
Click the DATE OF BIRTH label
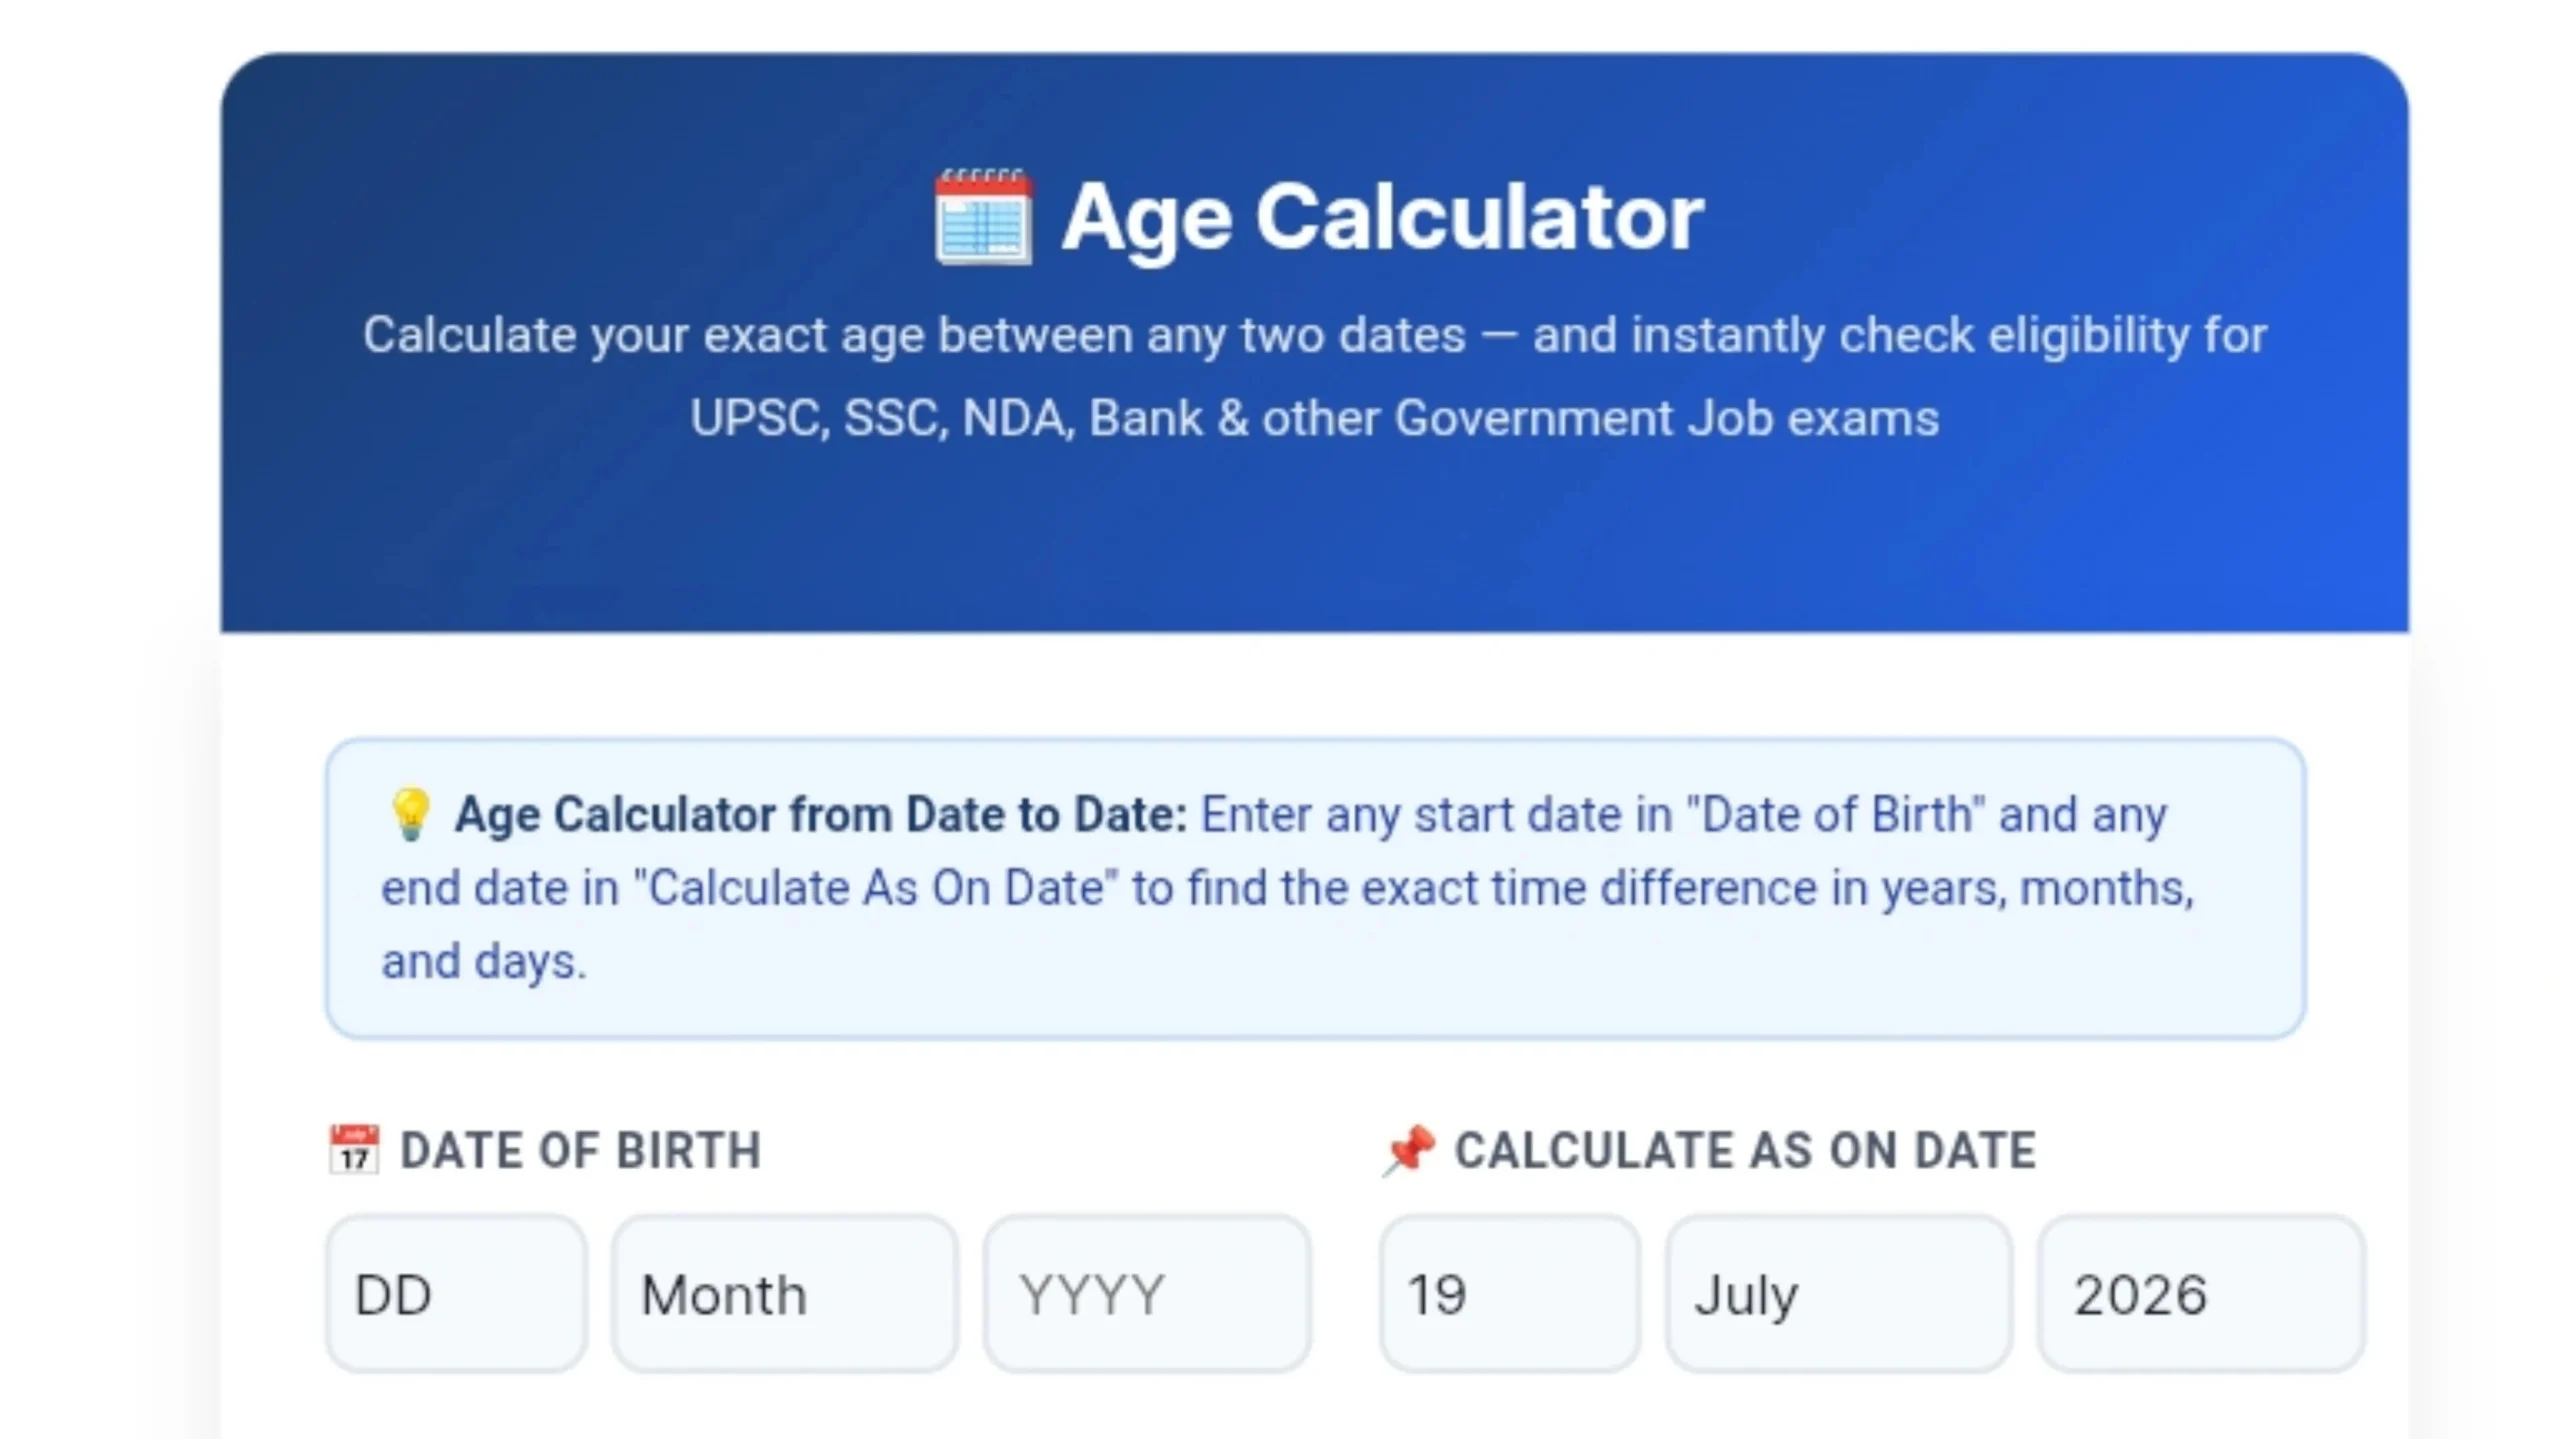click(581, 1150)
